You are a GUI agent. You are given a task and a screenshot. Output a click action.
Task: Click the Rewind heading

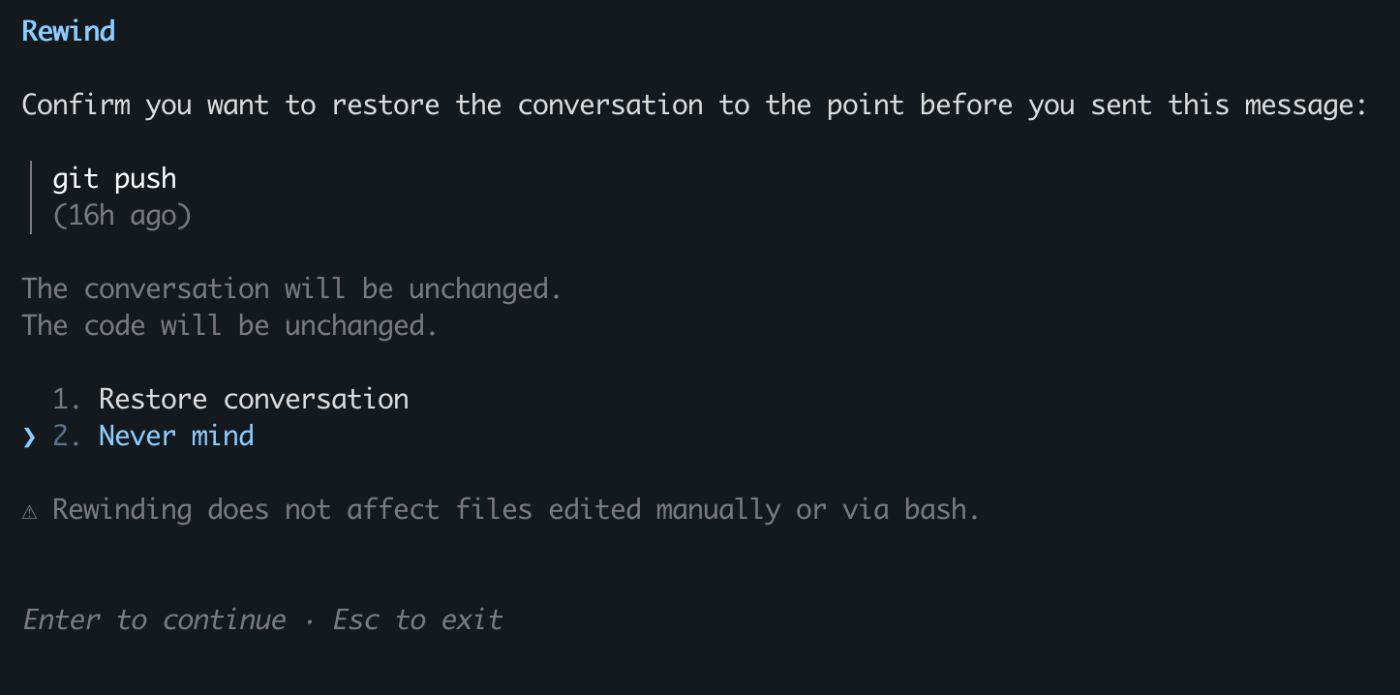68,31
